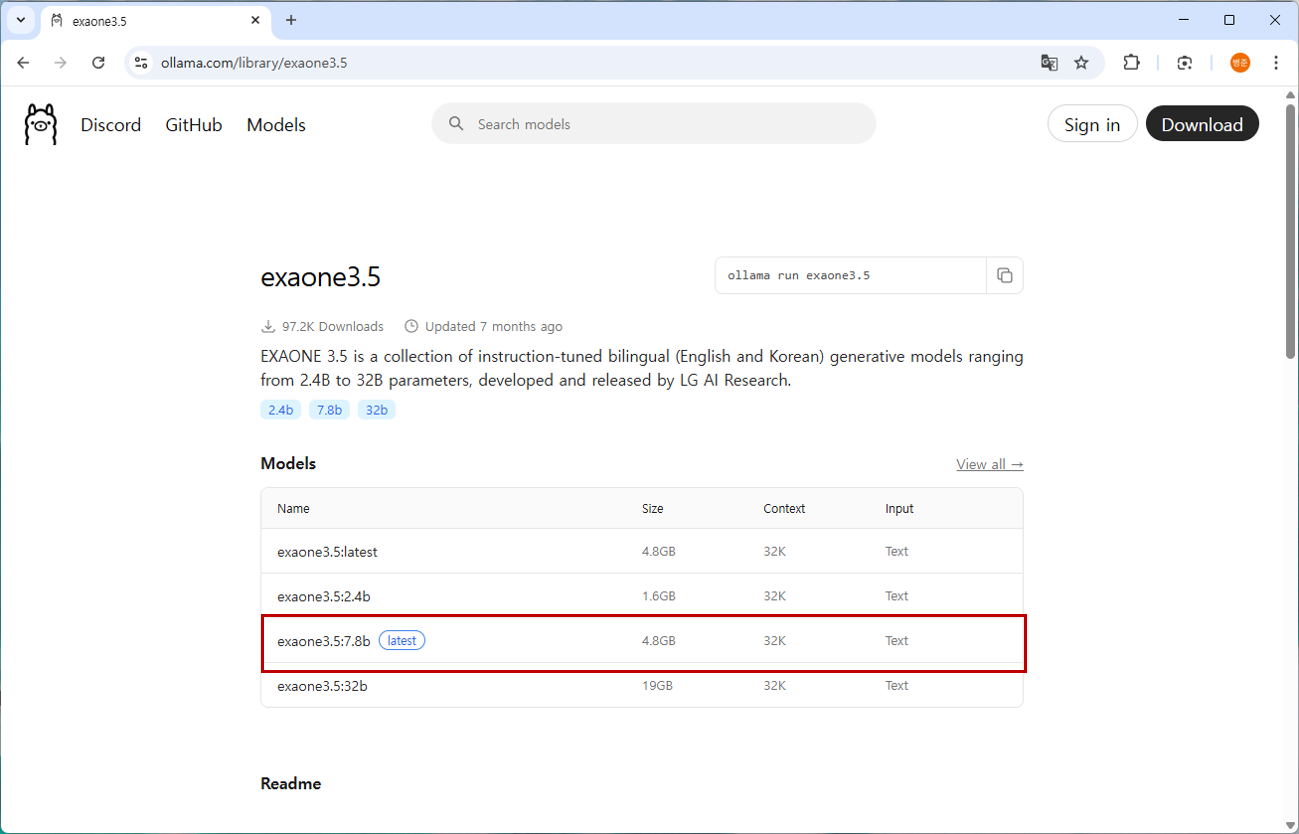Click the exaone3.5 page title heading
Viewport: 1299px width, 834px height.
click(x=321, y=277)
